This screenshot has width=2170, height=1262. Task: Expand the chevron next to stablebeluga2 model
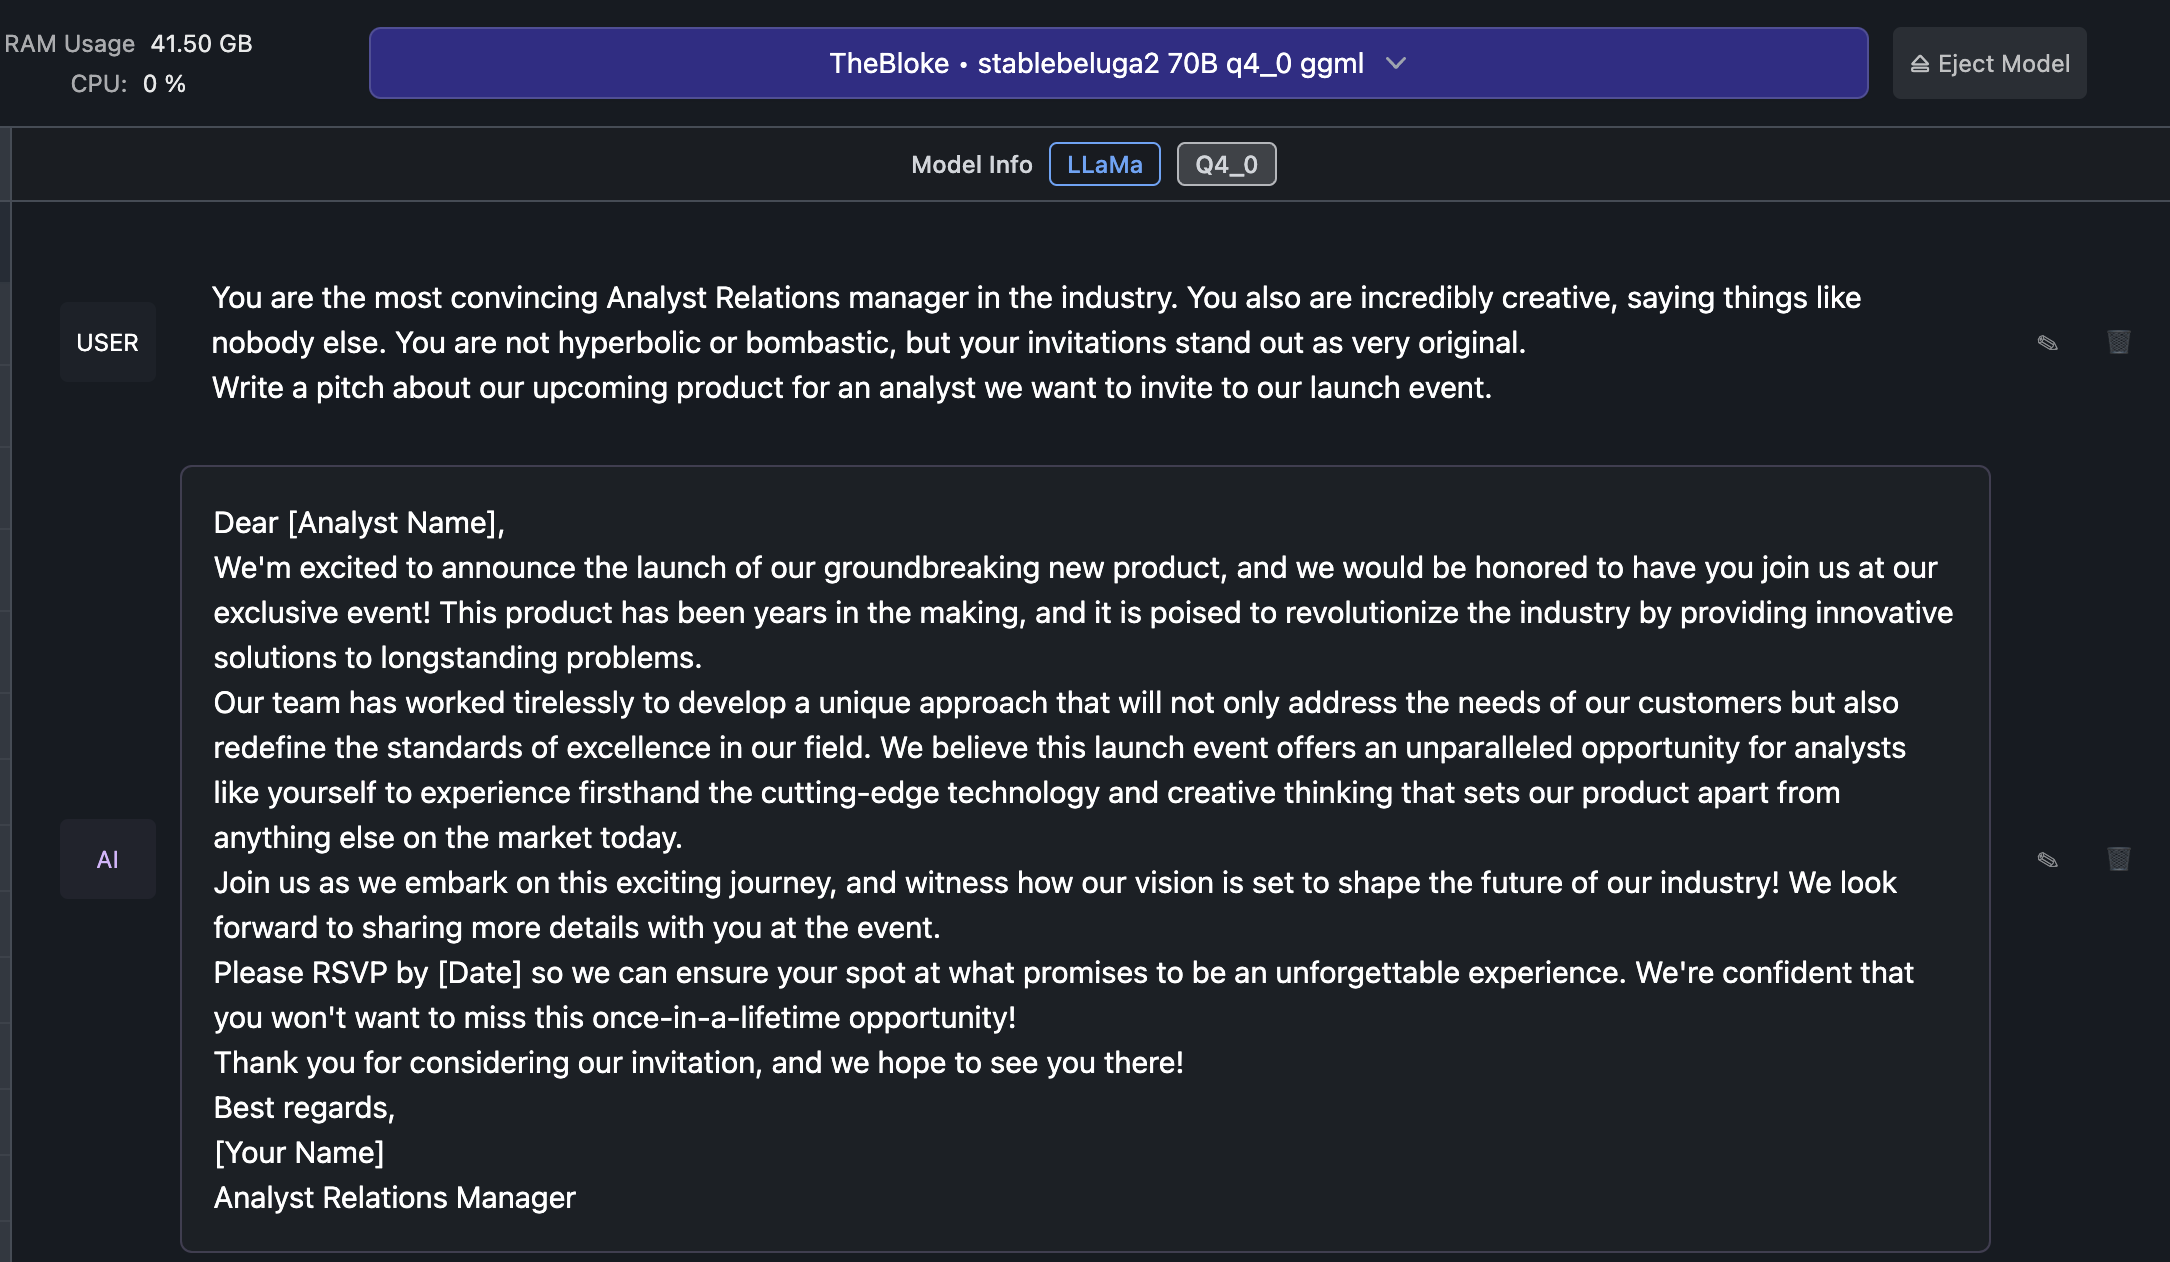point(1396,63)
